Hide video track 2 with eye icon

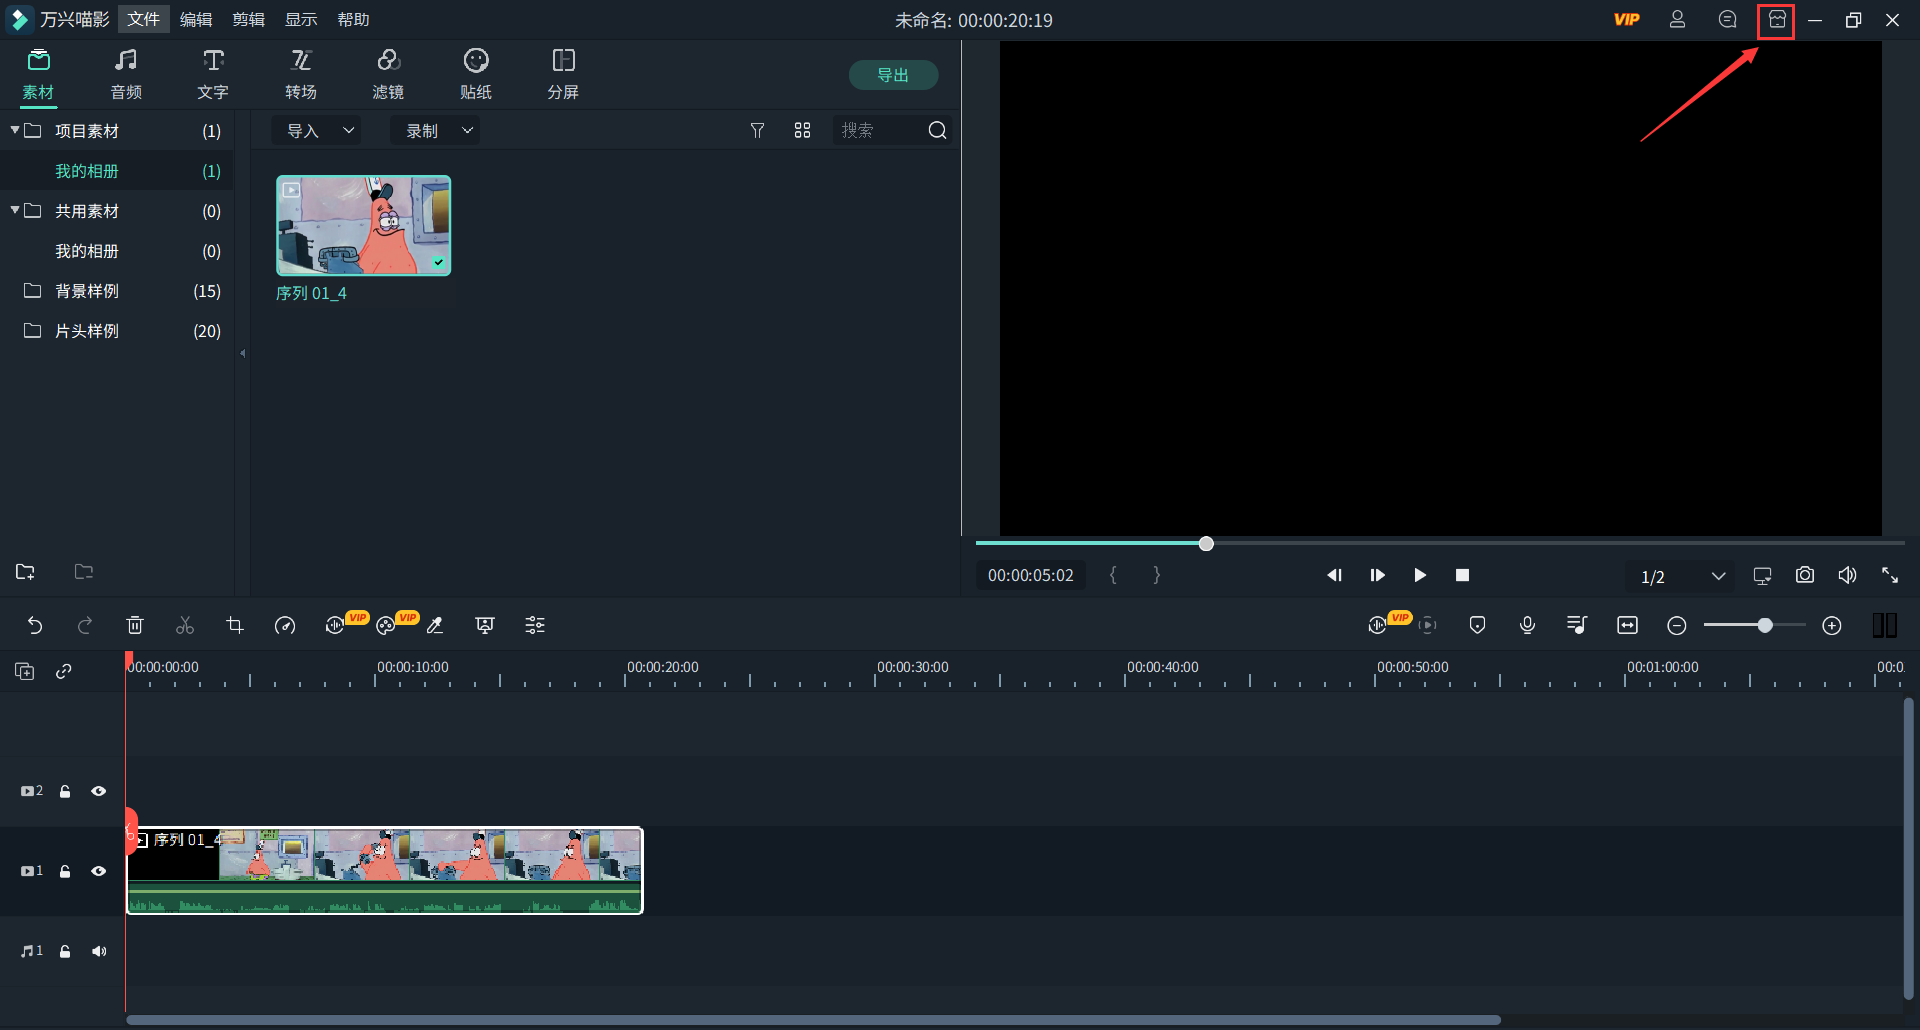pyautogui.click(x=98, y=791)
